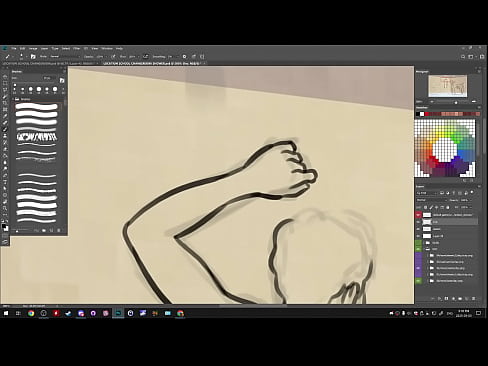Hide the Layer 18 layer

(x=418, y=236)
